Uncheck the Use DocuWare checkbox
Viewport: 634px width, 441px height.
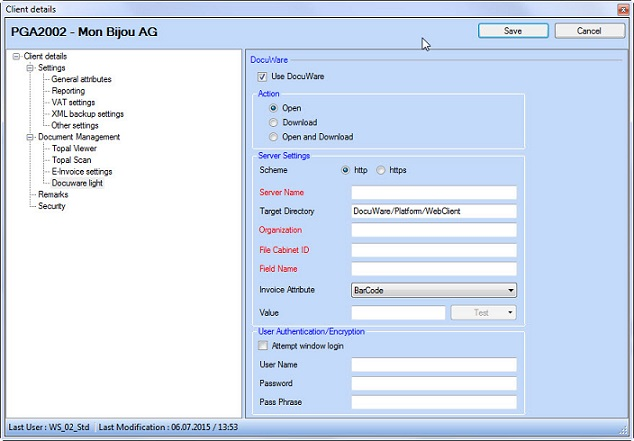click(x=263, y=76)
